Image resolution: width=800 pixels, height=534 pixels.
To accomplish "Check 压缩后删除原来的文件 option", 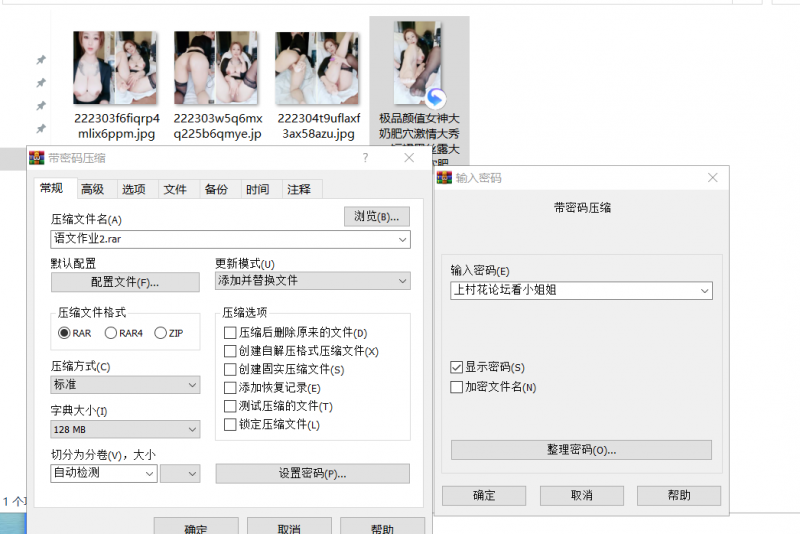I will tap(230, 333).
